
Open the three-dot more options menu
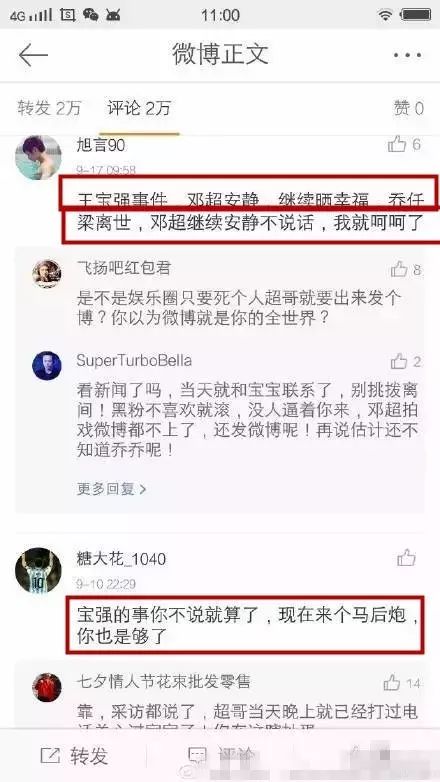click(x=408, y=55)
